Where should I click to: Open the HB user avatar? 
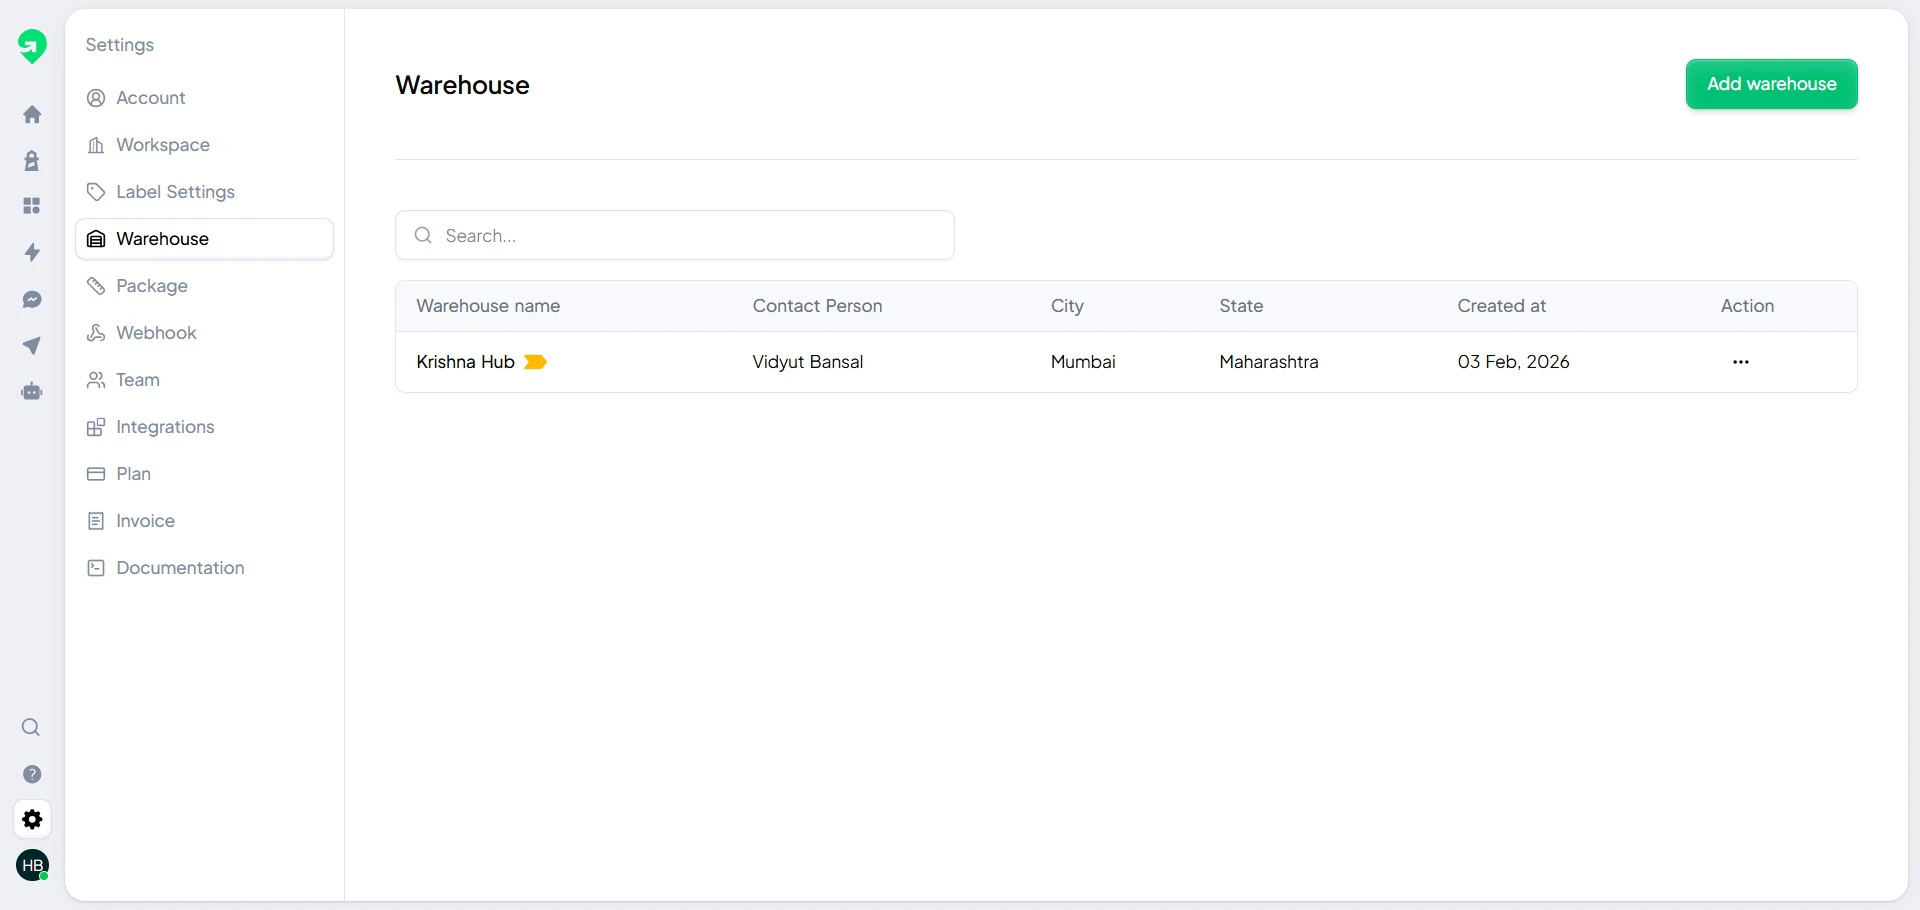coord(33,865)
